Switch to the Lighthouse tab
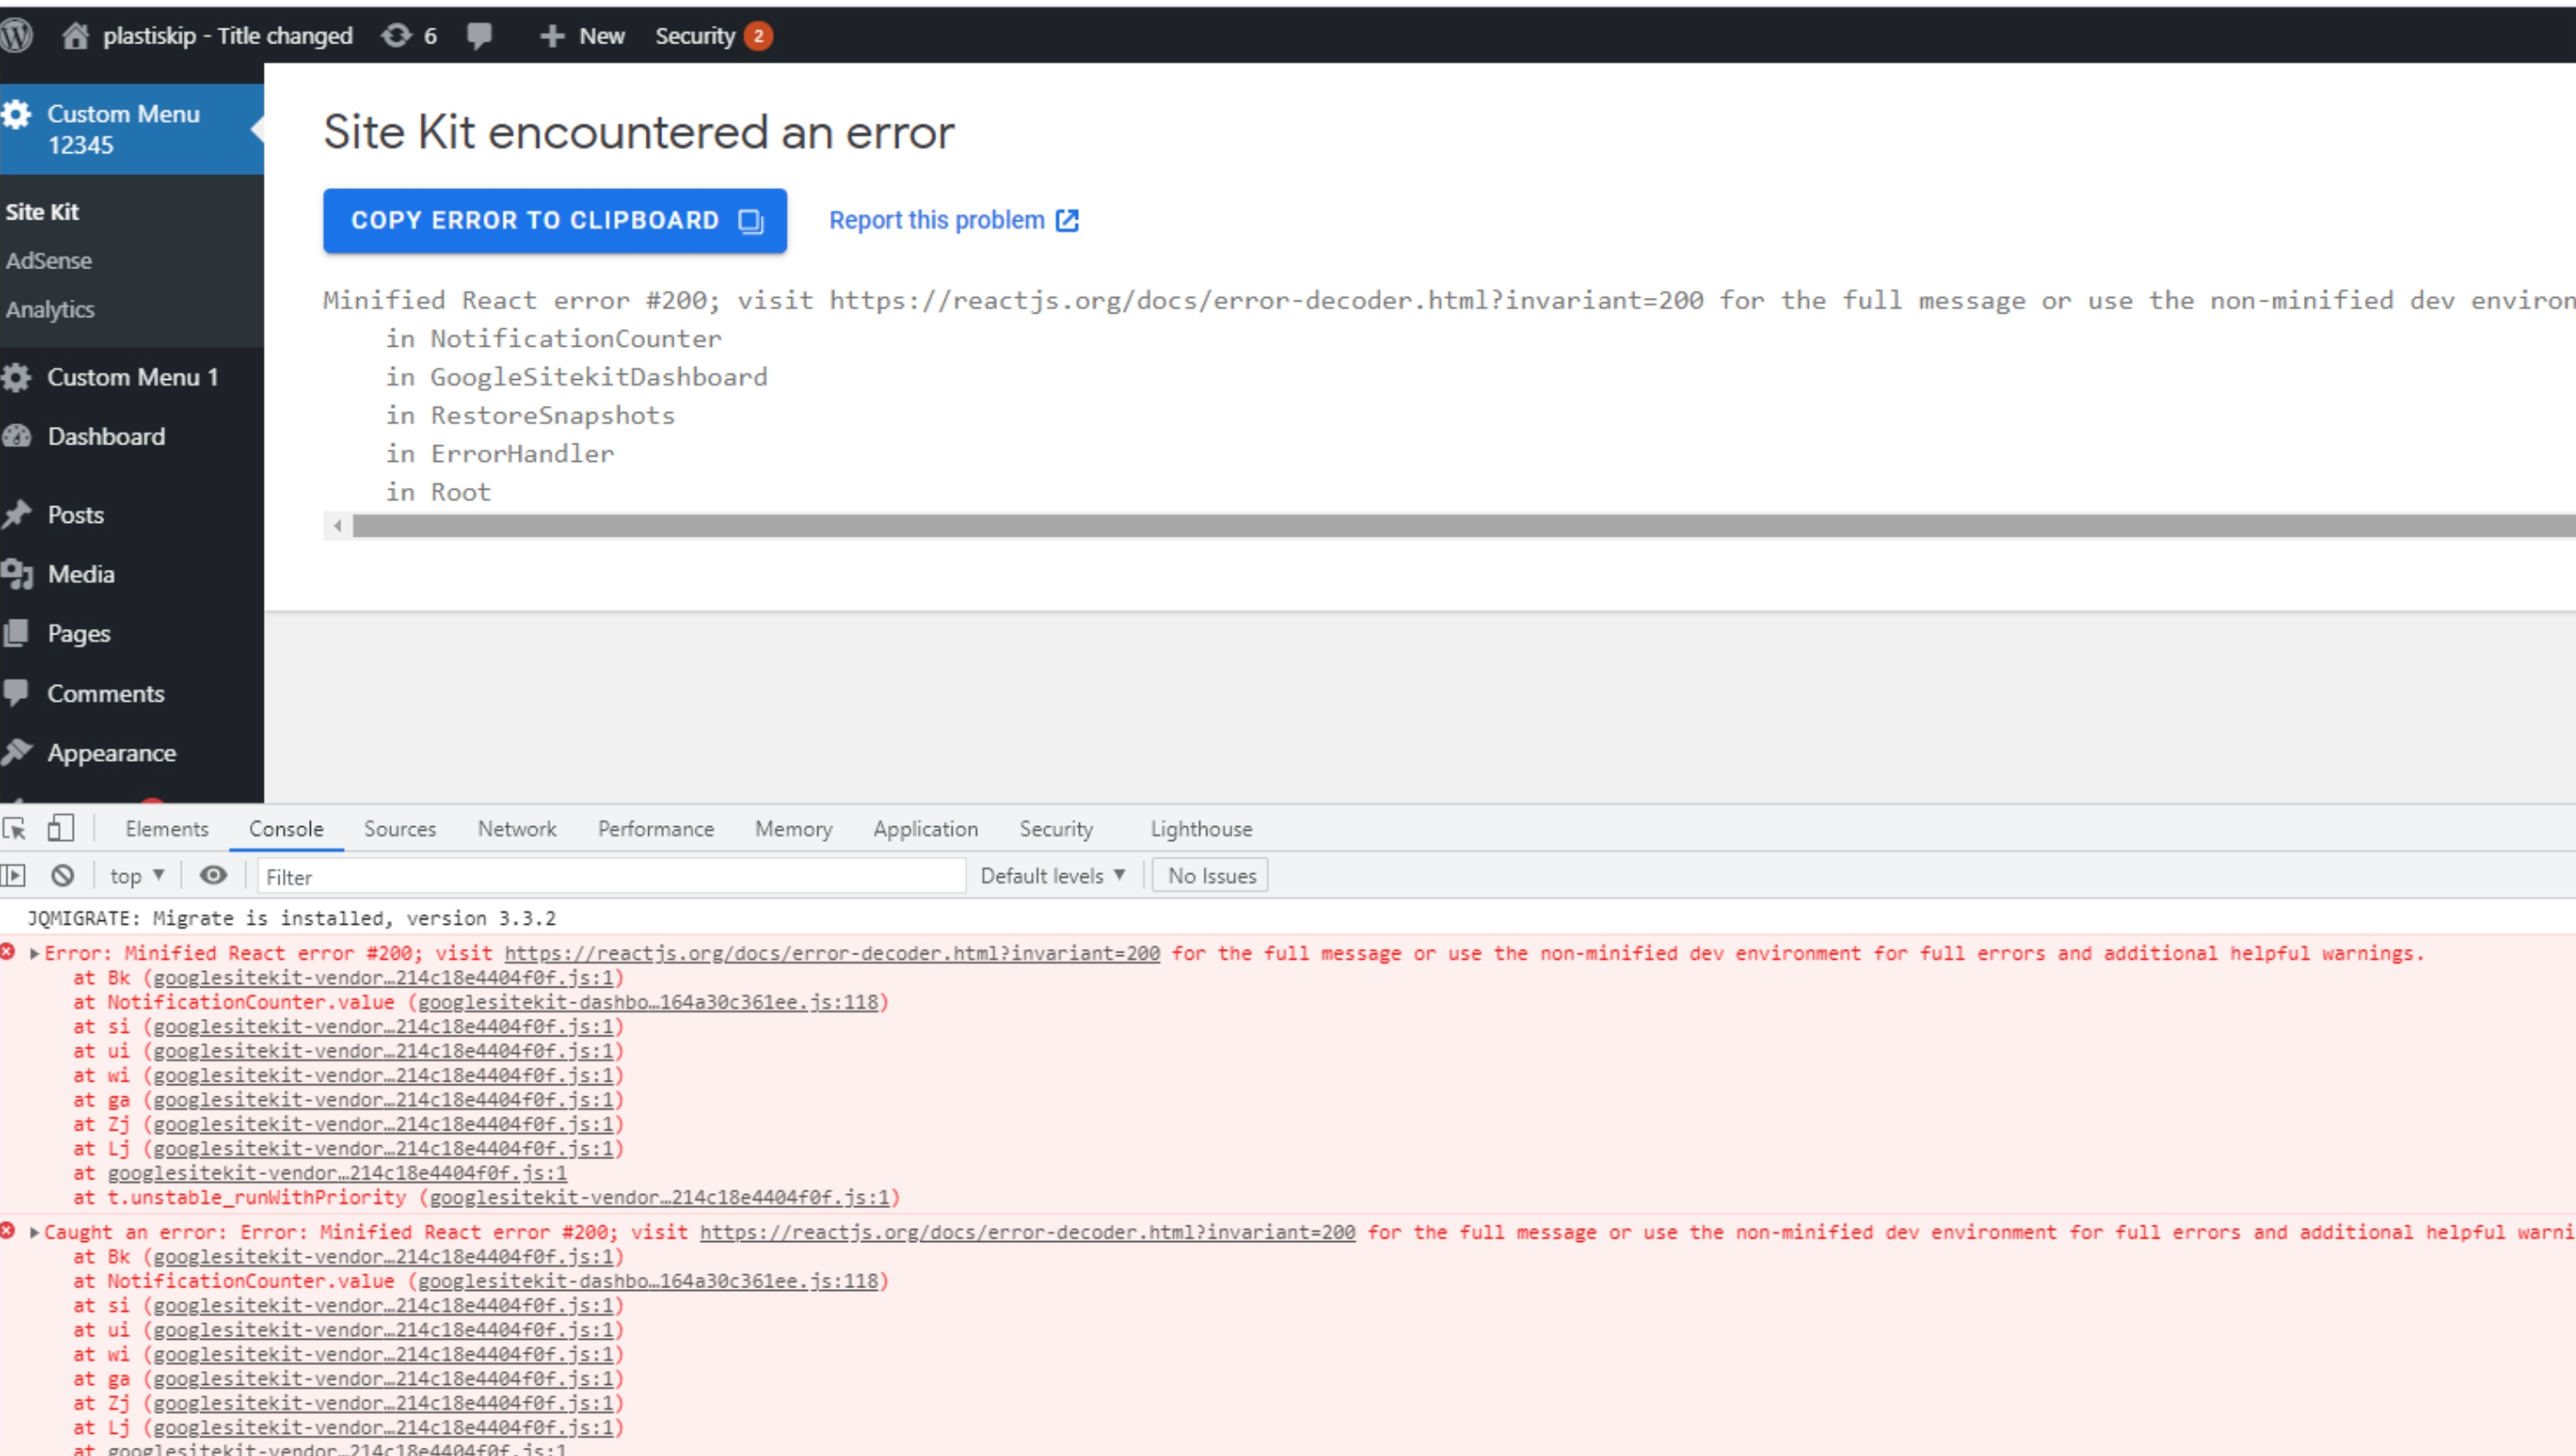The image size is (2576, 1456). point(1201,829)
